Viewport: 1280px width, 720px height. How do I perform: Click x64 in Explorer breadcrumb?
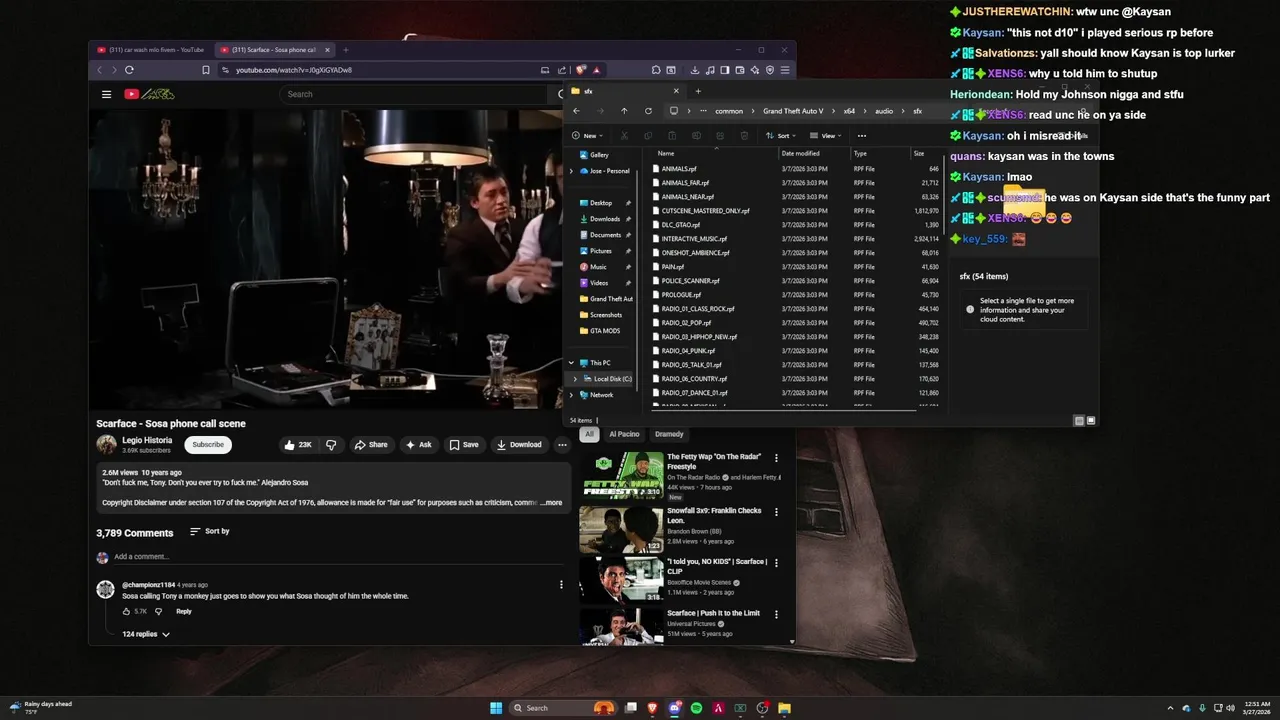(849, 111)
